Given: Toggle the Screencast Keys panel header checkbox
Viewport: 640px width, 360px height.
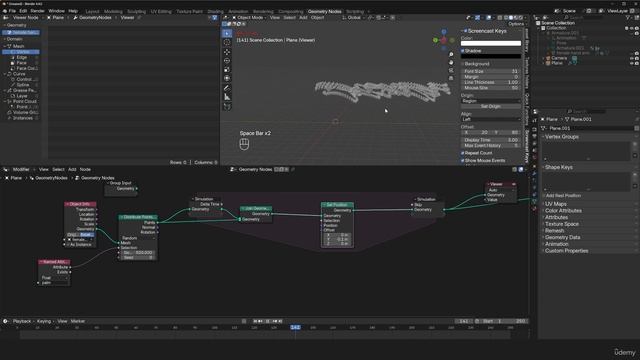Looking at the screenshot, I should pos(465,31).
